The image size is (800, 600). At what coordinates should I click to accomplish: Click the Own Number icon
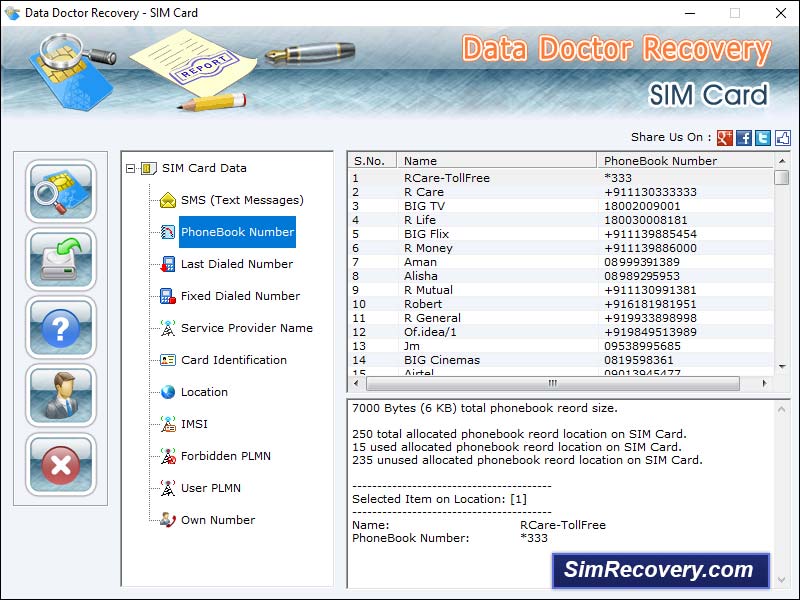click(168, 520)
